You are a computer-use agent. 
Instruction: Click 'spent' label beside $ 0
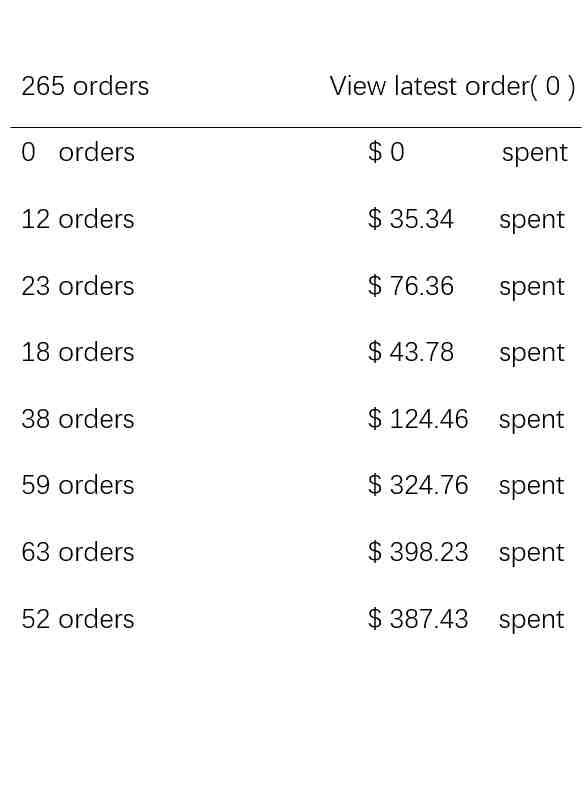click(x=535, y=154)
